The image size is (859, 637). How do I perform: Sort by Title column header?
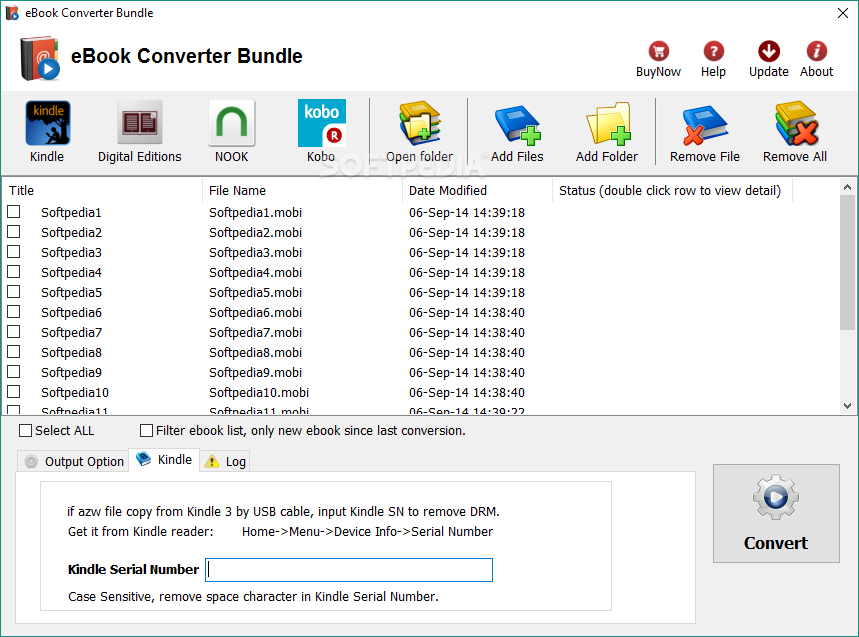[x=103, y=190]
